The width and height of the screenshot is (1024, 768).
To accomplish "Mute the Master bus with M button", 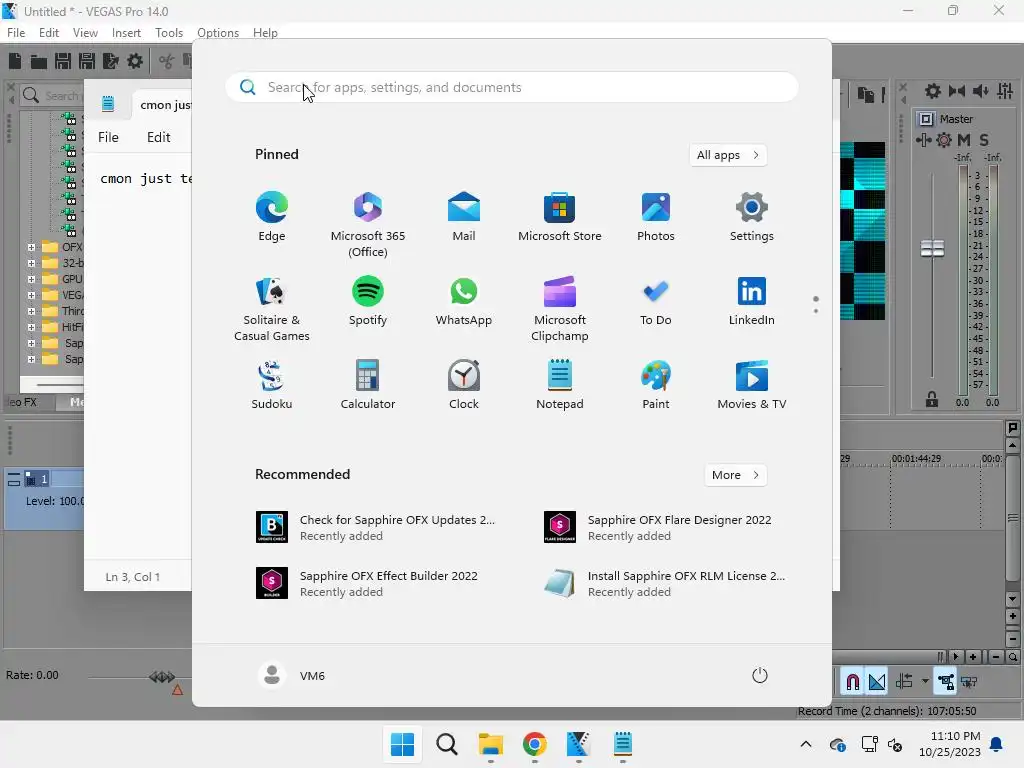I will 964,140.
